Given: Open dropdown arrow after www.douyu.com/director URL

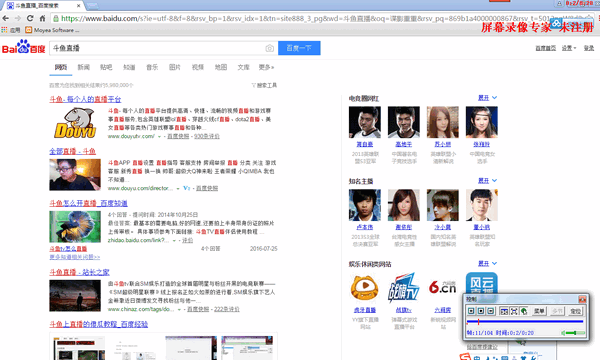Looking at the screenshot, I should (x=178, y=189).
